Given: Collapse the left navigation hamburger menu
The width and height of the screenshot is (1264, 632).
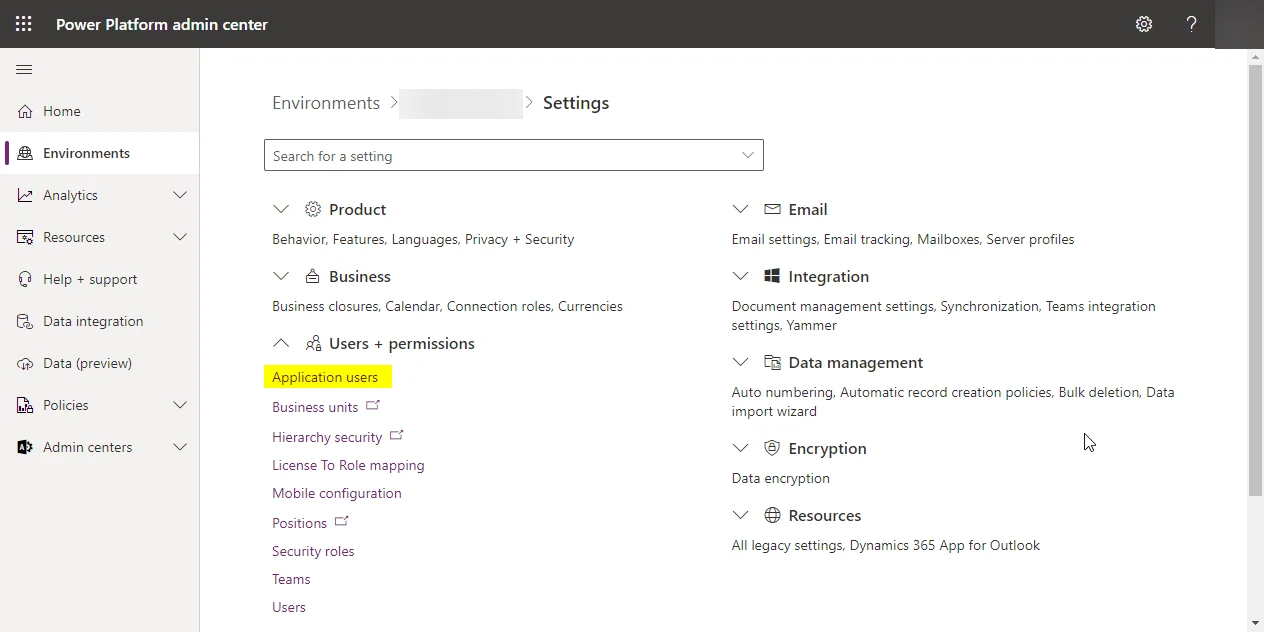Looking at the screenshot, I should coord(24,69).
